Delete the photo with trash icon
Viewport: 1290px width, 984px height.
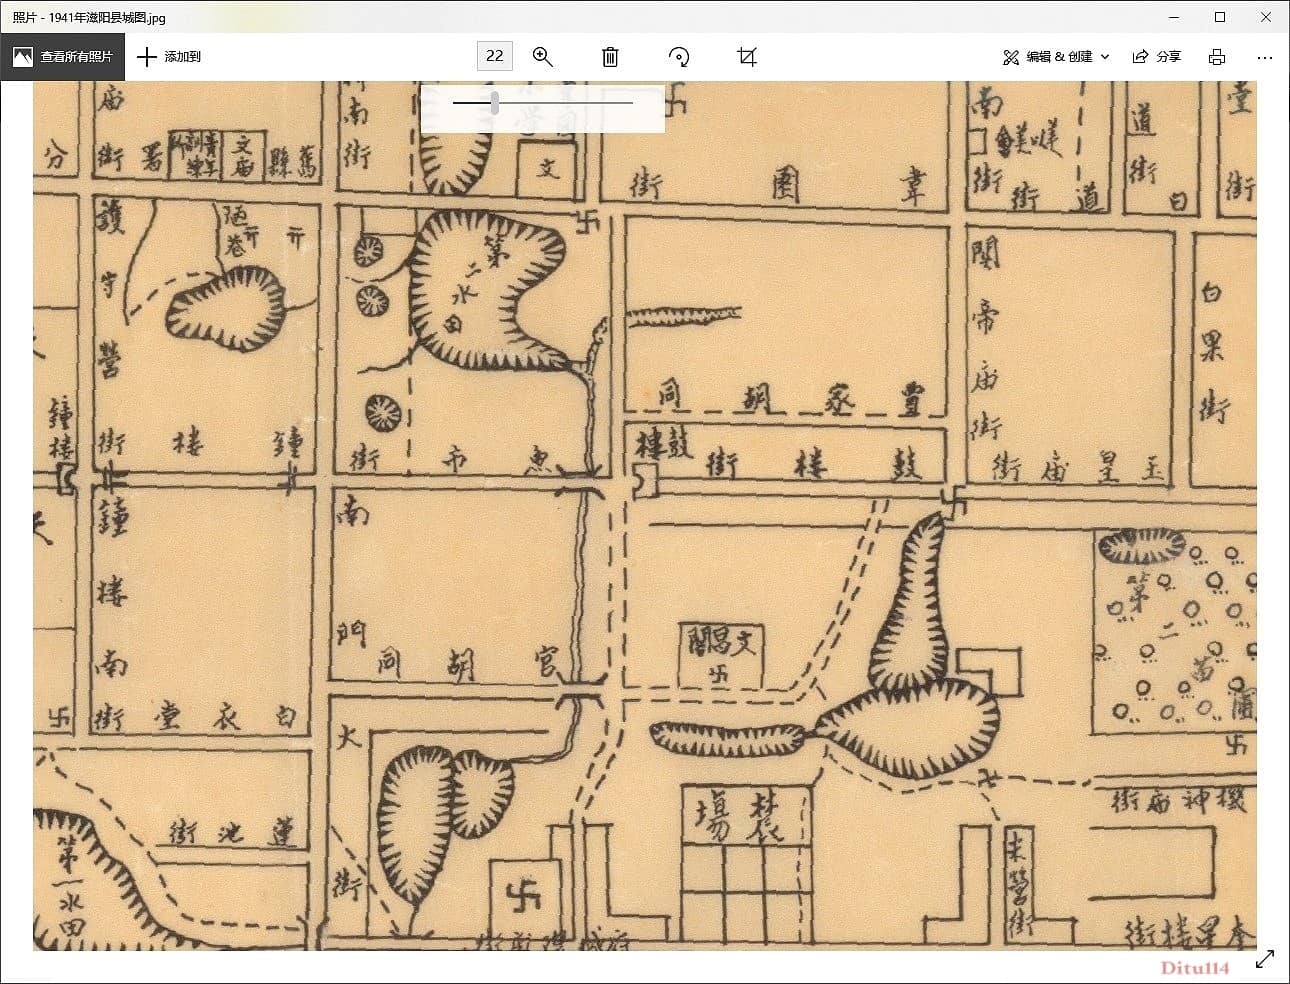[610, 57]
